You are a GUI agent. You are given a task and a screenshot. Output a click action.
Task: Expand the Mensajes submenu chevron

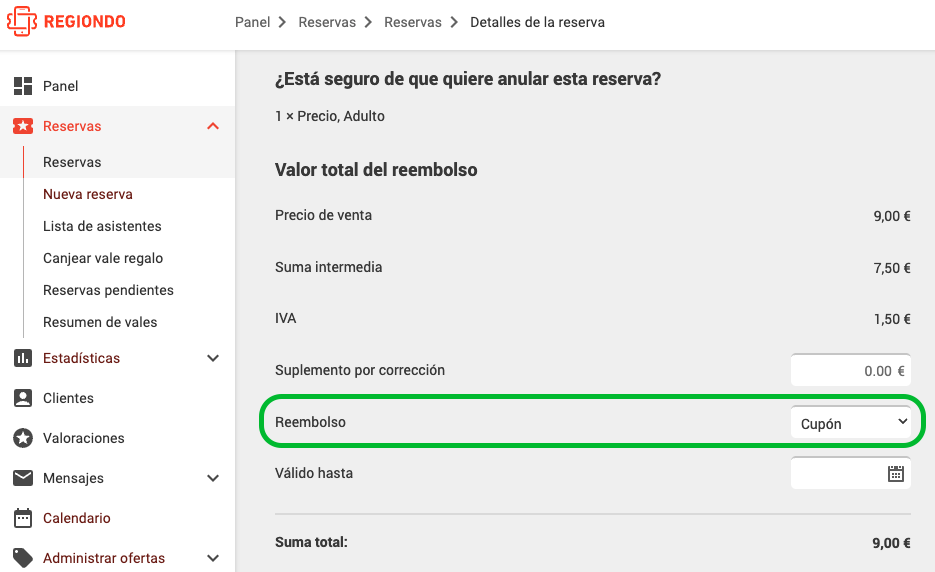tap(213, 478)
